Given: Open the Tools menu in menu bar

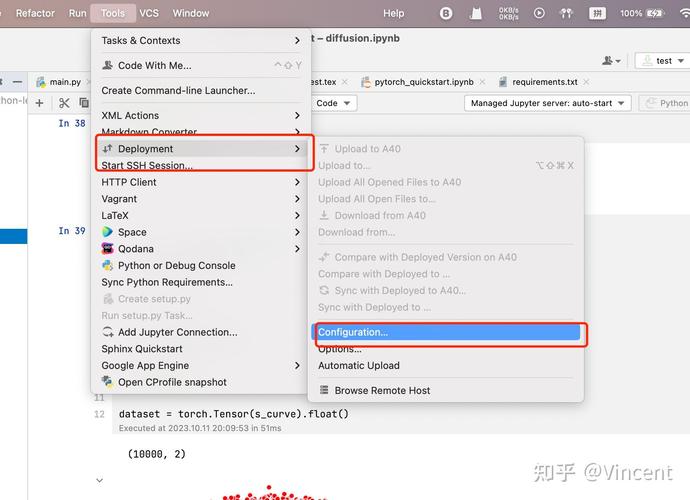Looking at the screenshot, I should 113,13.
